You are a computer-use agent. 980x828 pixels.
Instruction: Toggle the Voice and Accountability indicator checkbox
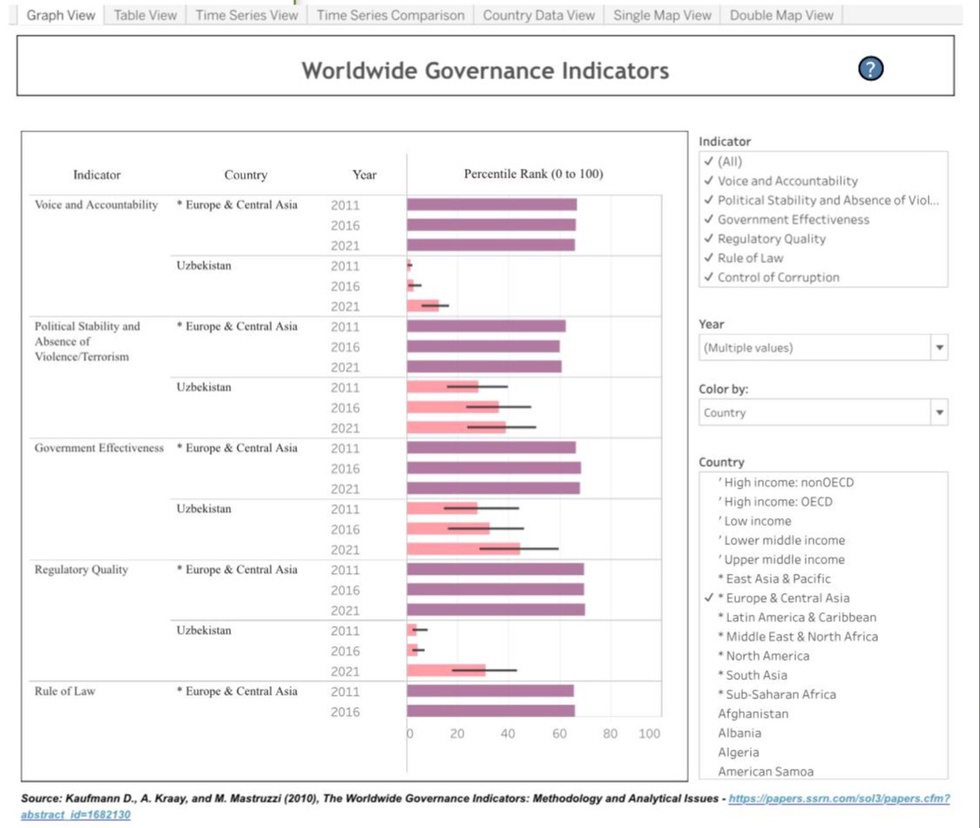707,181
